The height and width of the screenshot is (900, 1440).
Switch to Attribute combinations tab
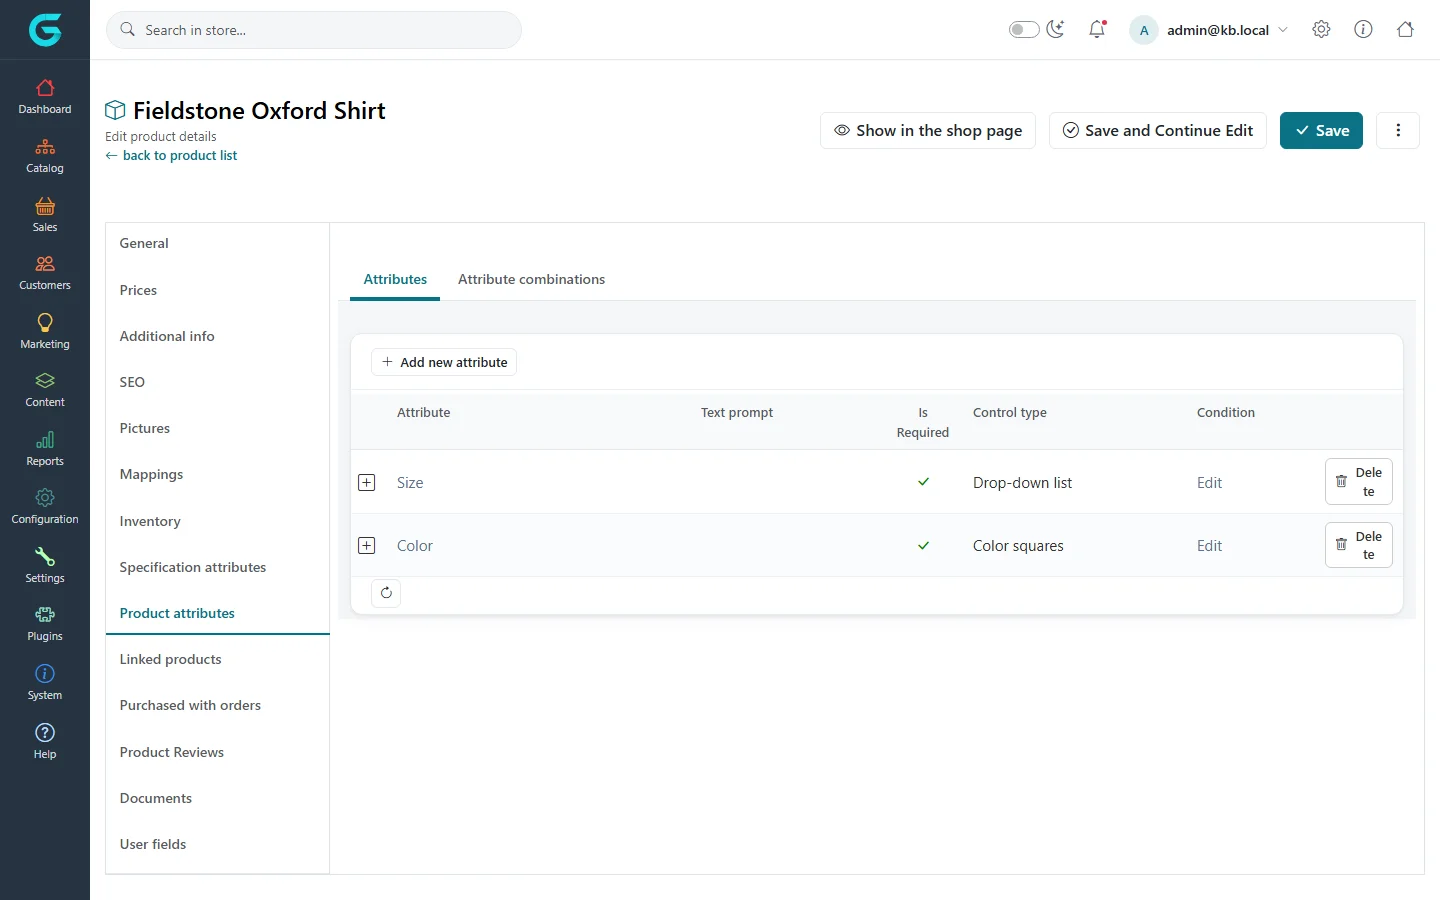[531, 279]
